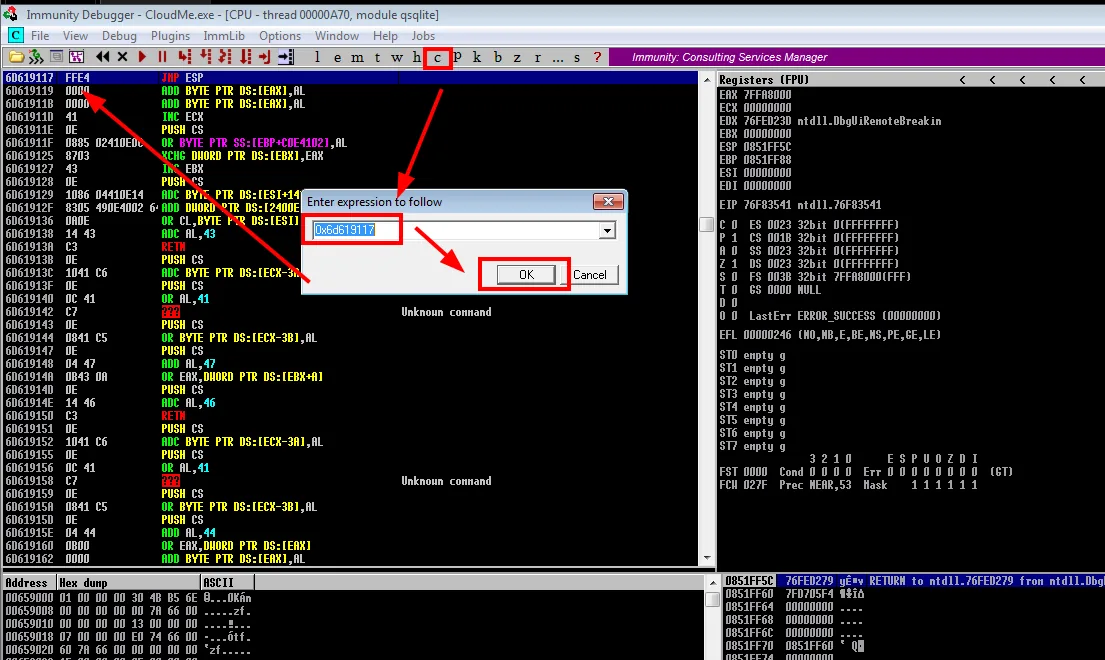Click the ASCII column header in dump pane
The height and width of the screenshot is (660, 1105).
227,583
